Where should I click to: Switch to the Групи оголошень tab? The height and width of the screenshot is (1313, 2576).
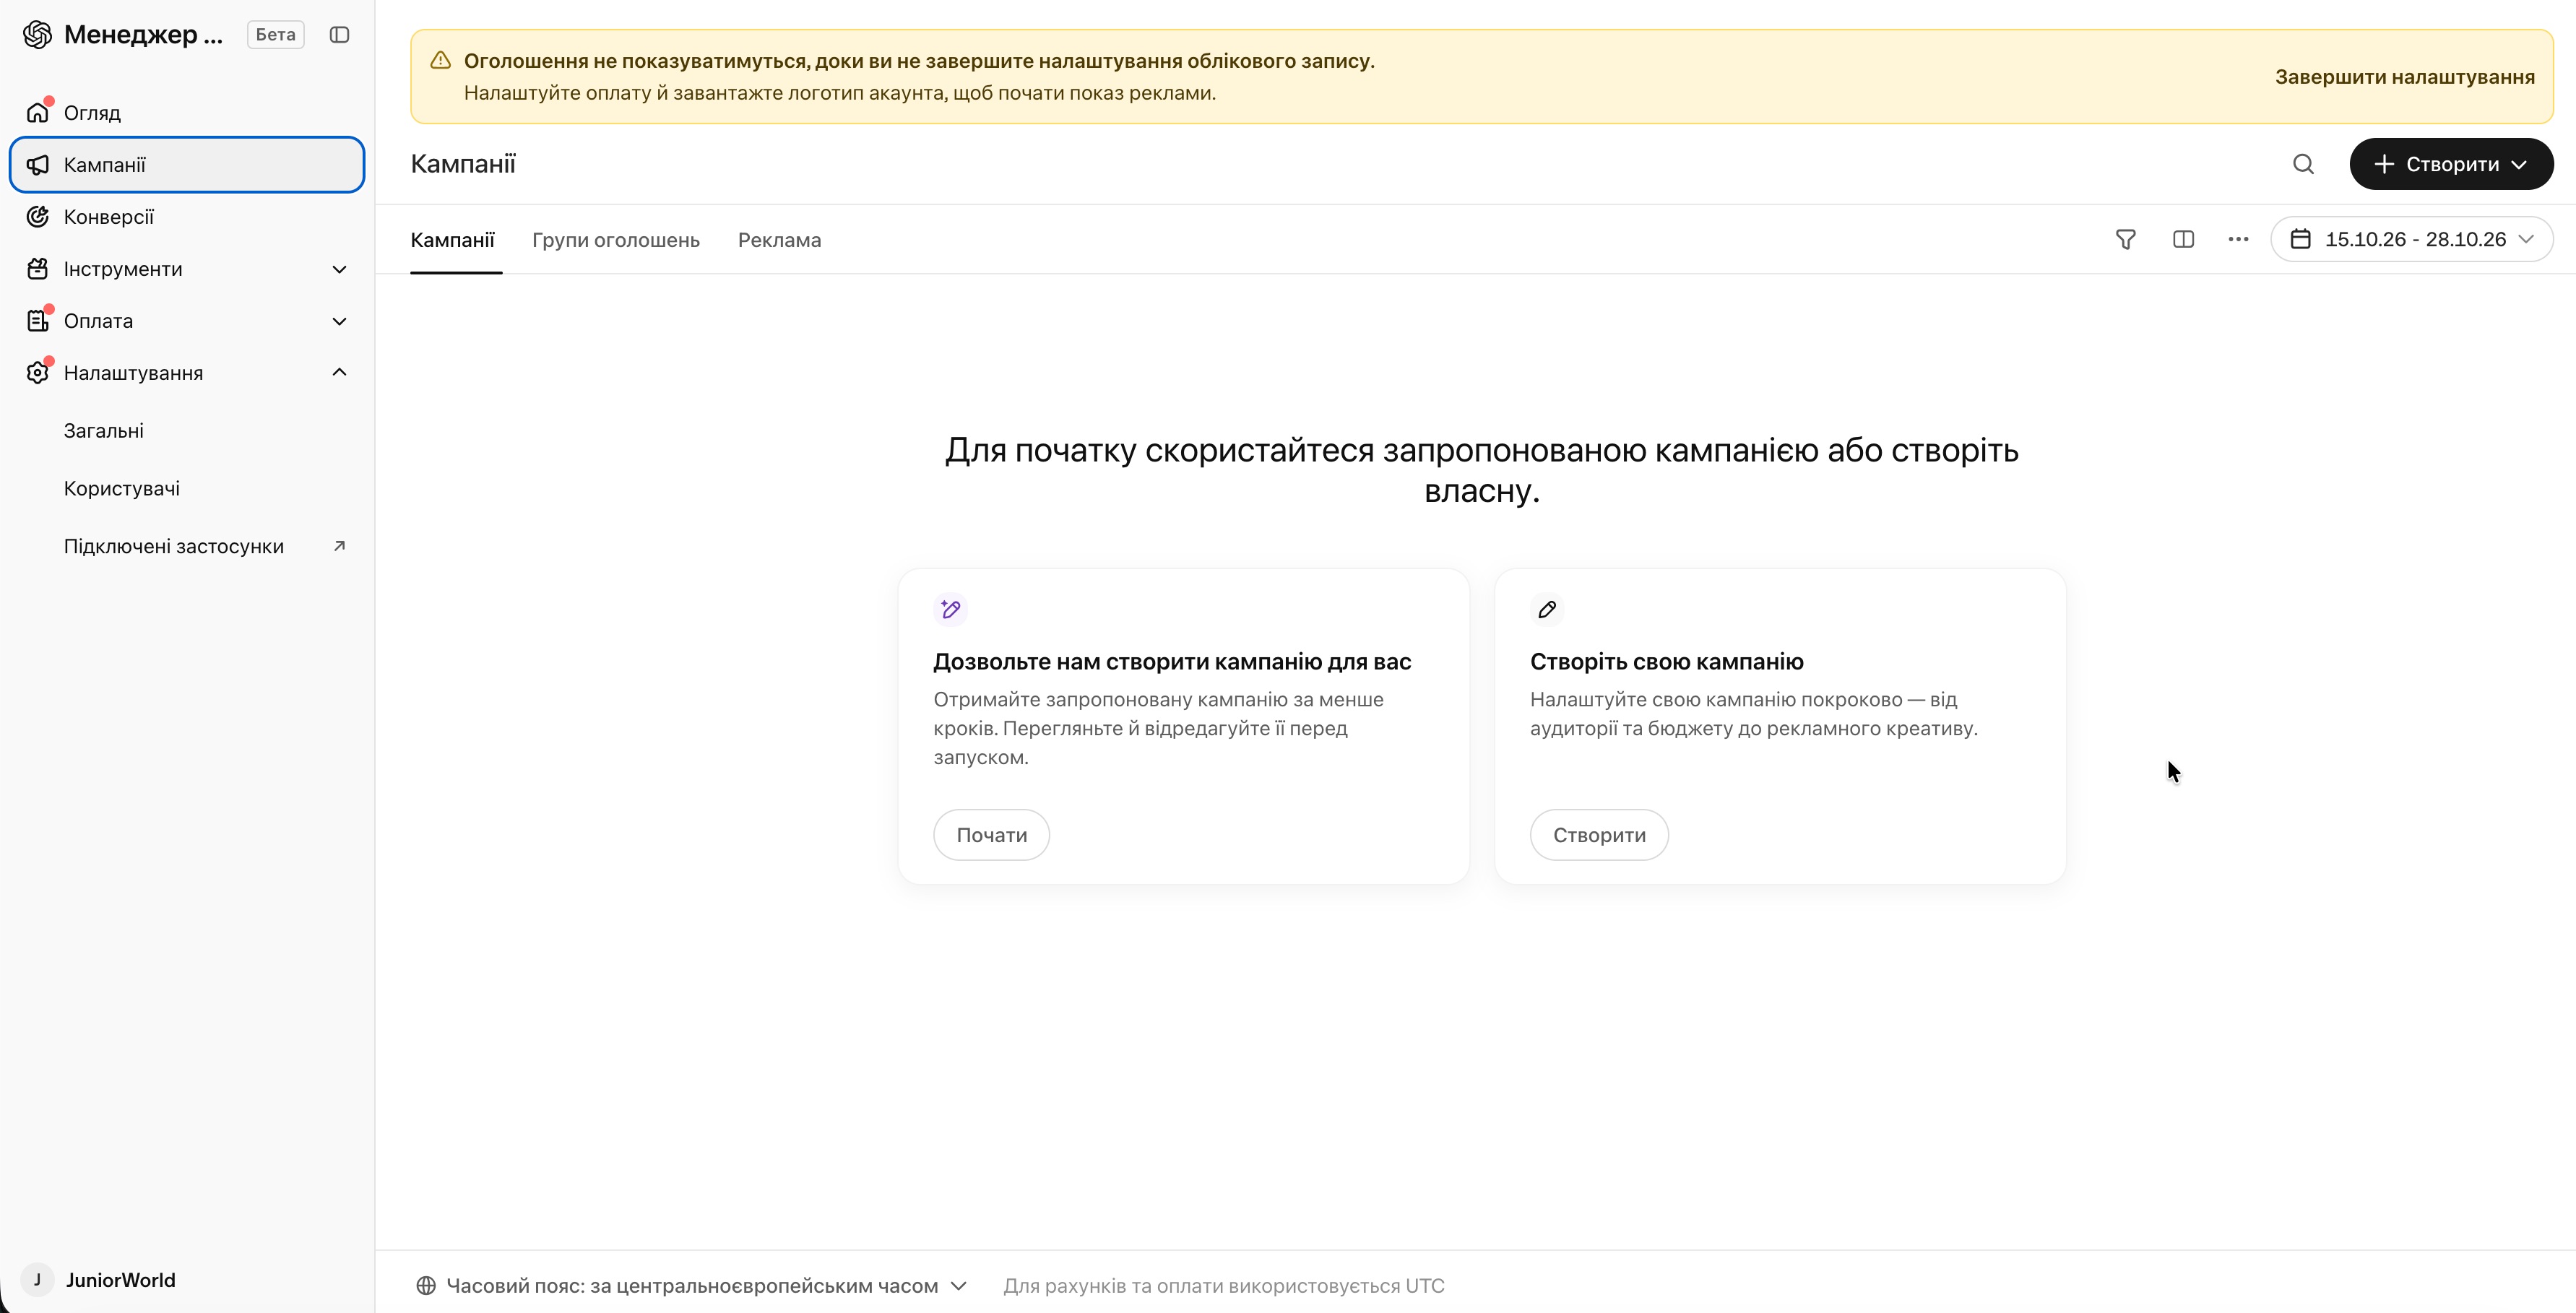click(x=616, y=240)
